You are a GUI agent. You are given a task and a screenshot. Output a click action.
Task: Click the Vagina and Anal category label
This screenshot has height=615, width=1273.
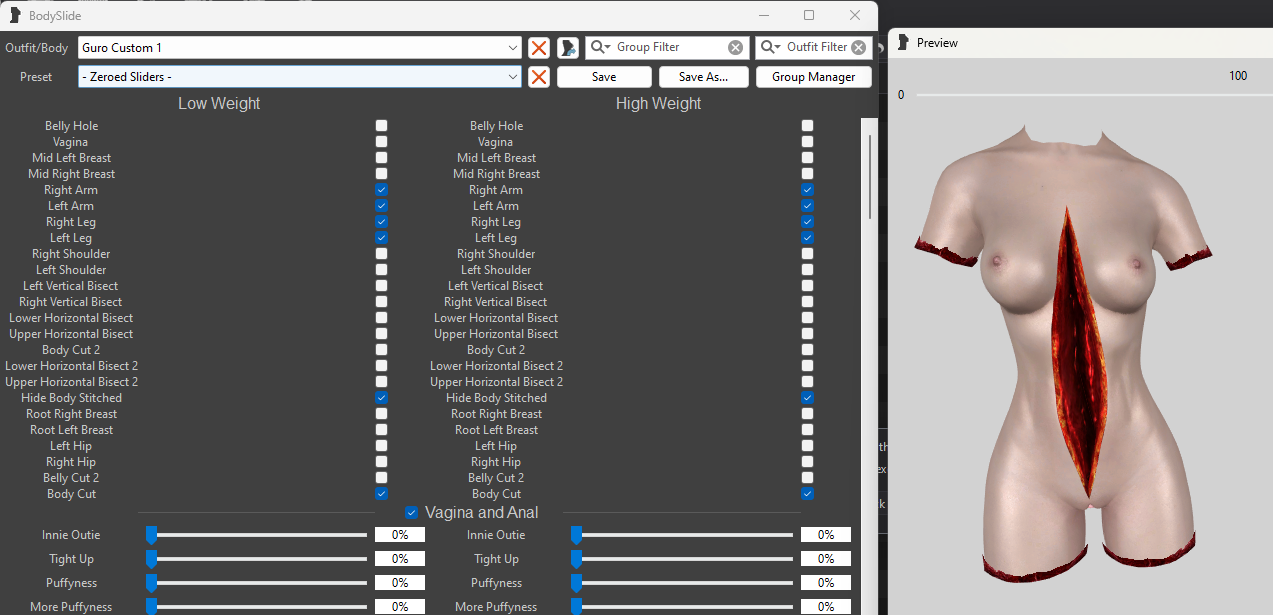tap(482, 512)
